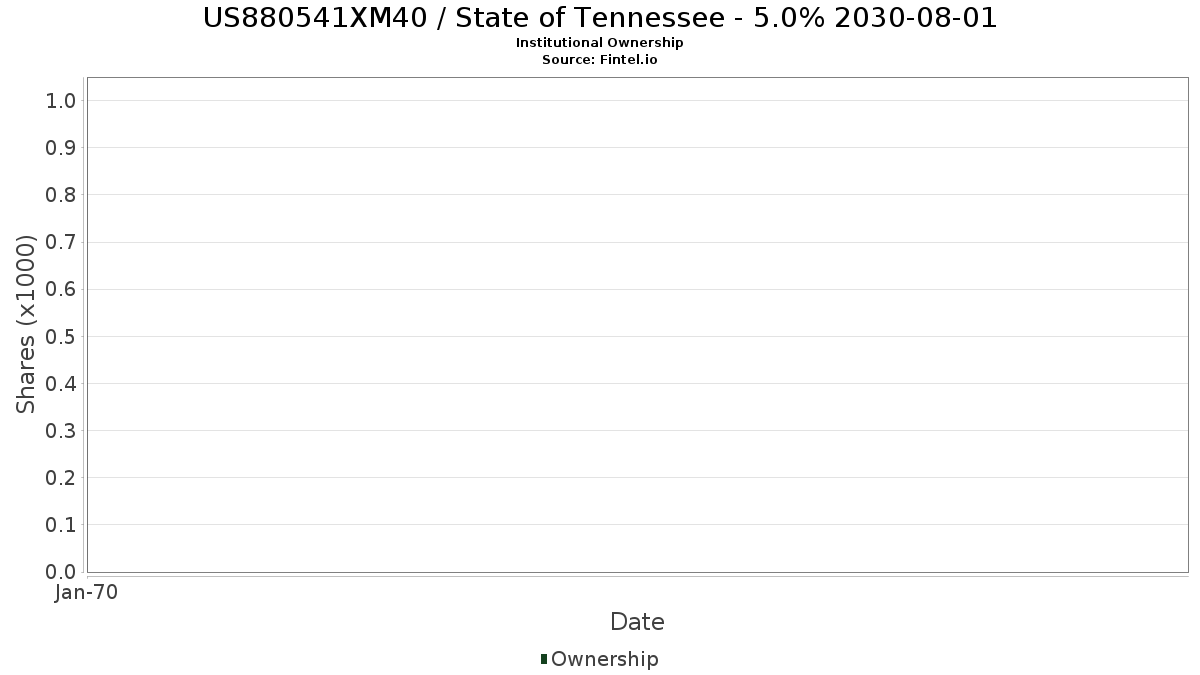Click the 0.8 y-axis tick label
The image size is (1200, 675).
pyautogui.click(x=61, y=194)
